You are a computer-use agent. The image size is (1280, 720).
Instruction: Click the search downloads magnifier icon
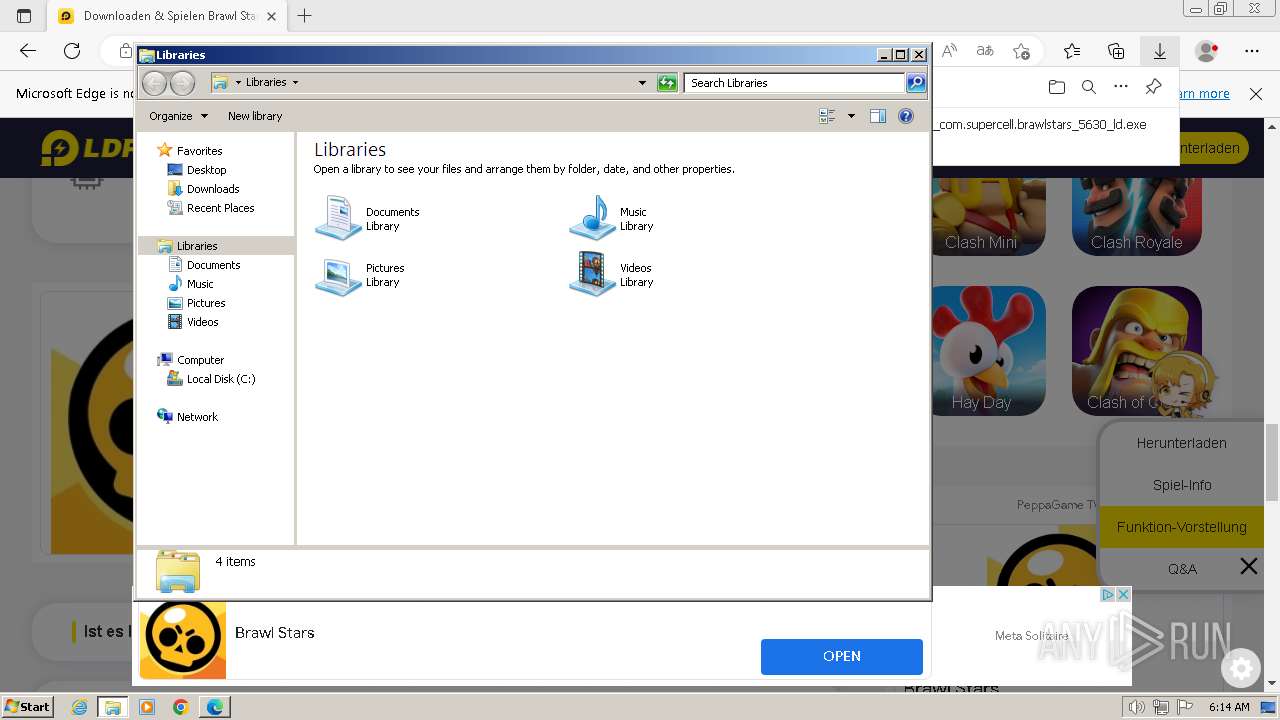1089,87
